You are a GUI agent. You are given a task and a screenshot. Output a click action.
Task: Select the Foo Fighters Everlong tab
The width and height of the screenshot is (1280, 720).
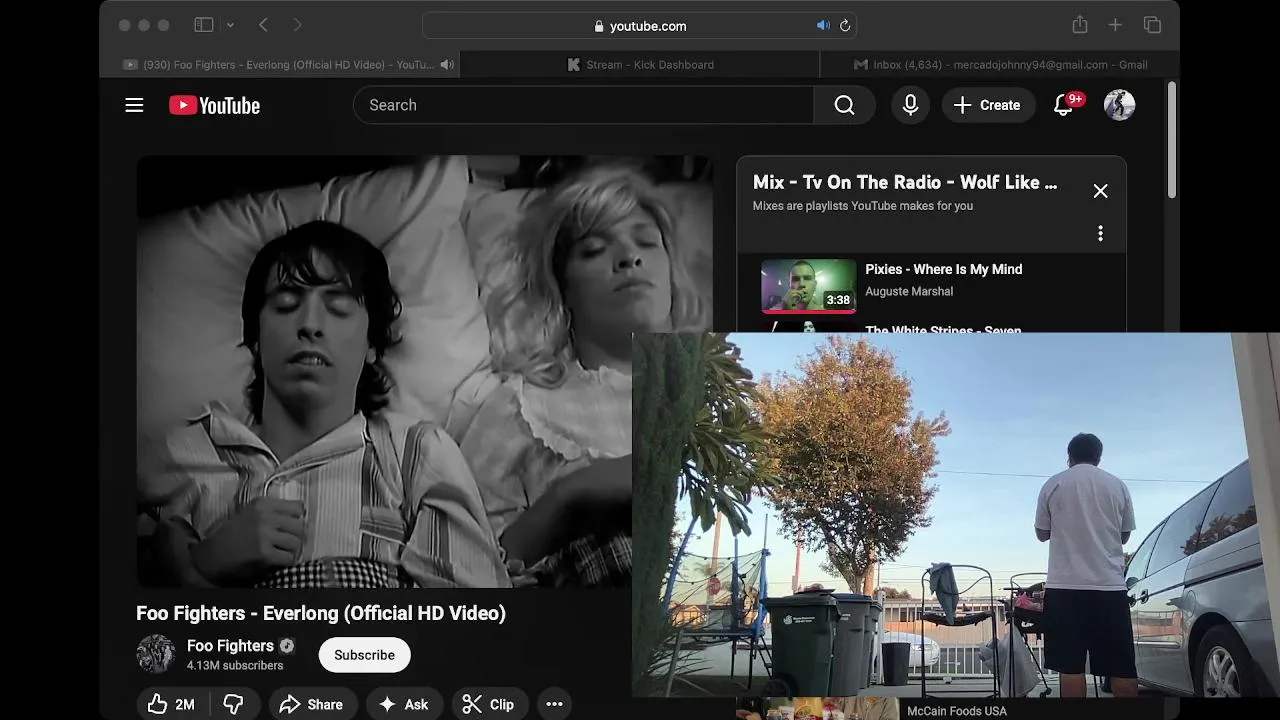280,64
